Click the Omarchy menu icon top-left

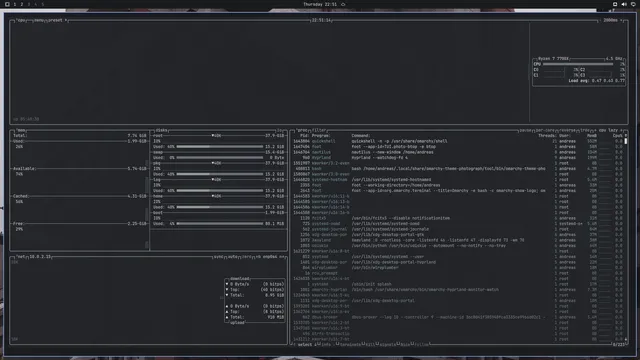7,4
